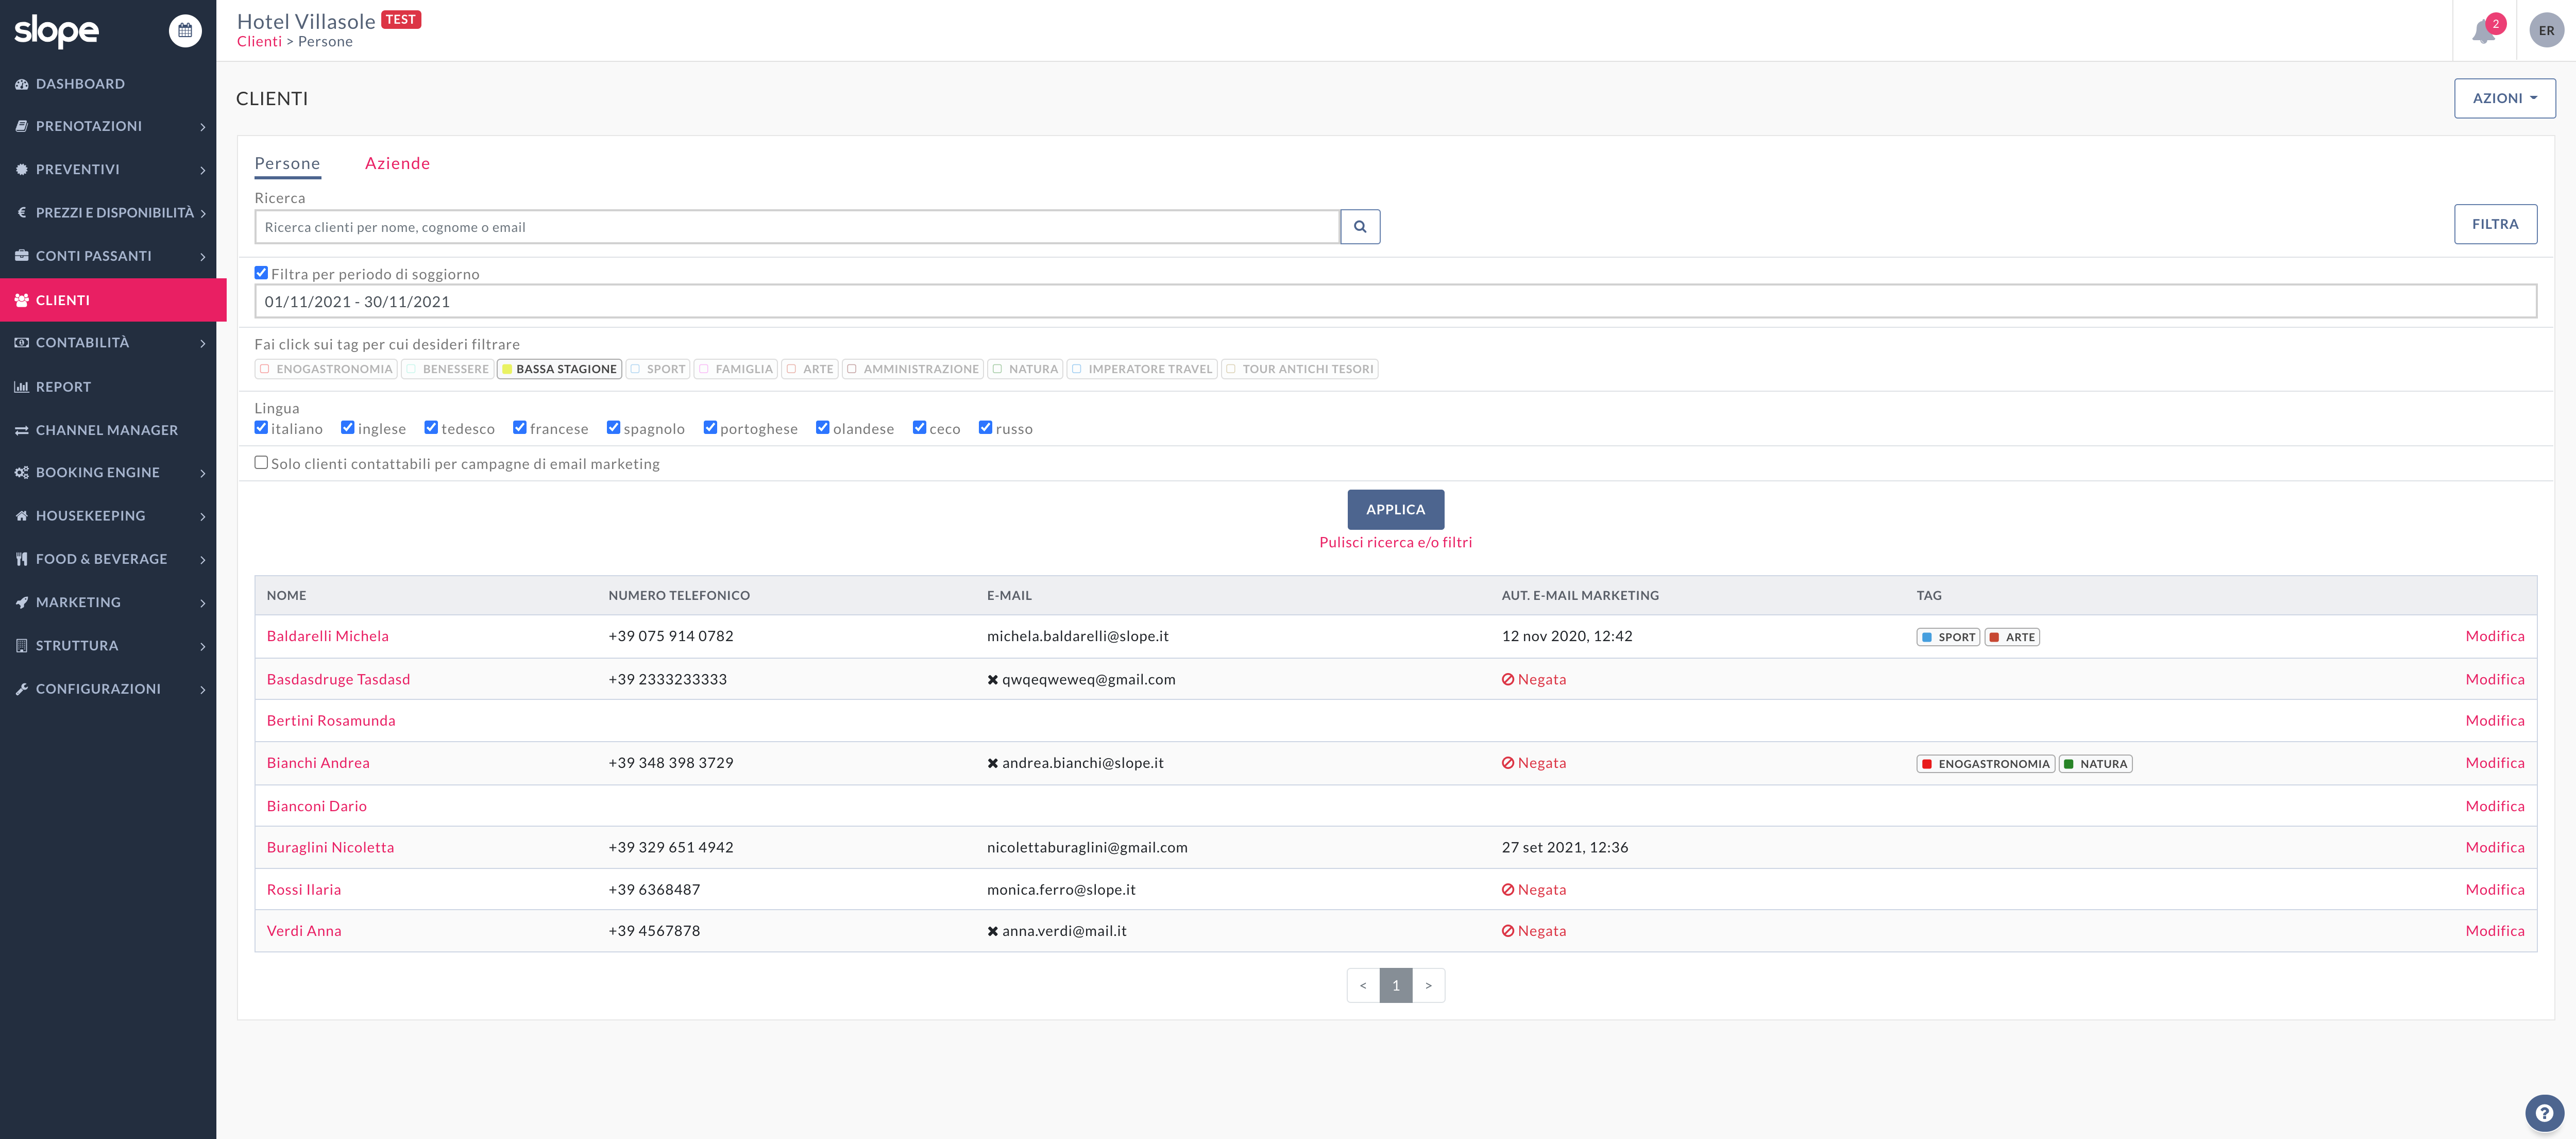Expand the Conti Passanti chevron
The height and width of the screenshot is (1139, 2576).
tap(203, 257)
